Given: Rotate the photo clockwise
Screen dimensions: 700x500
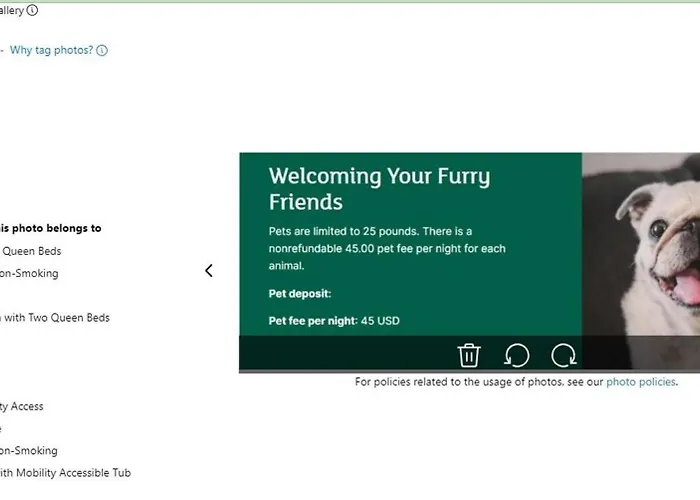Looking at the screenshot, I should (x=564, y=355).
